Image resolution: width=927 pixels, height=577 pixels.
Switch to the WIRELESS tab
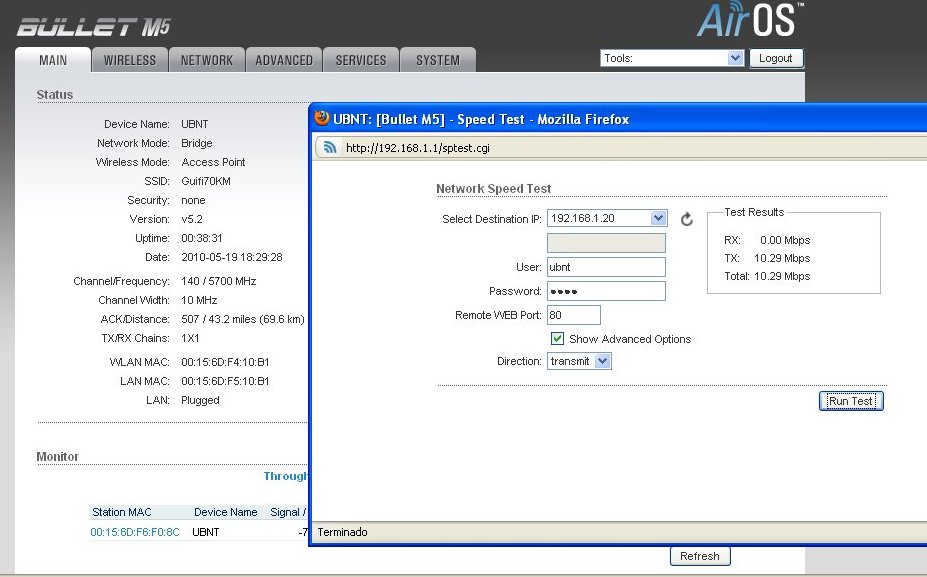pos(130,60)
